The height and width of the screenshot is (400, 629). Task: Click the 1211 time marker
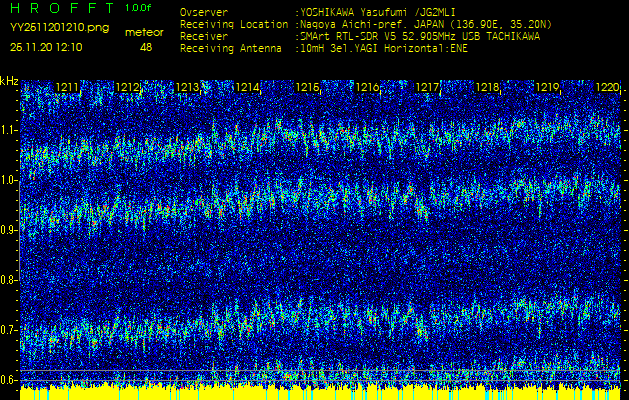tap(68, 88)
